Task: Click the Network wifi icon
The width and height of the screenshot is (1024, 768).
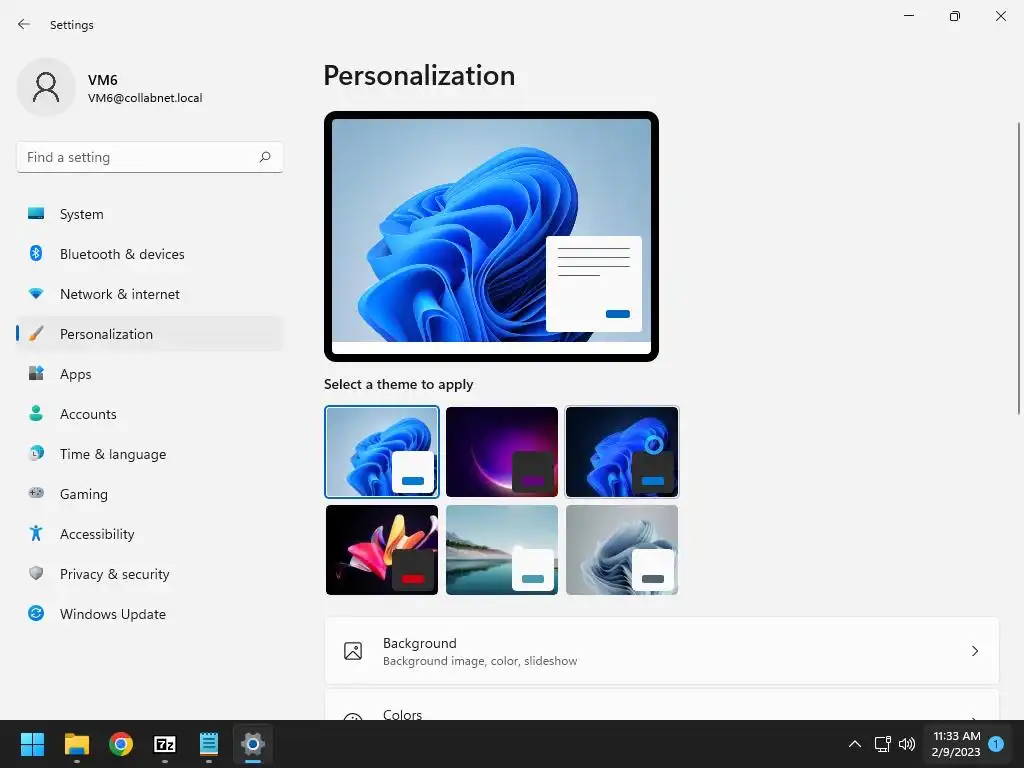Action: [x=36, y=294]
